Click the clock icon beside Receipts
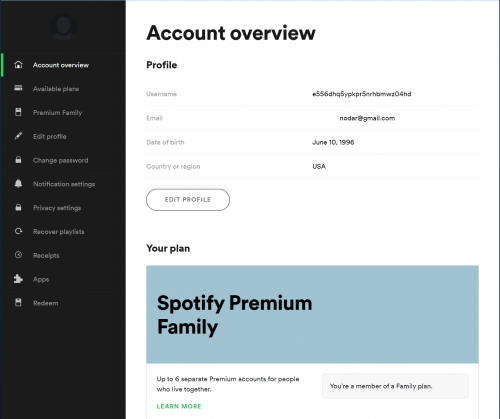This screenshot has width=500, height=419. tap(18, 255)
